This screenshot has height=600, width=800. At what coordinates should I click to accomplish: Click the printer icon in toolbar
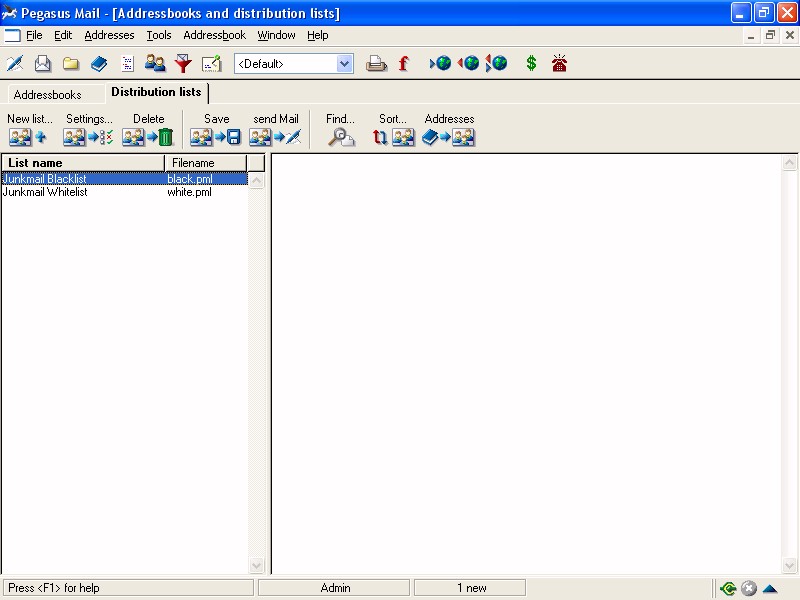coord(376,64)
